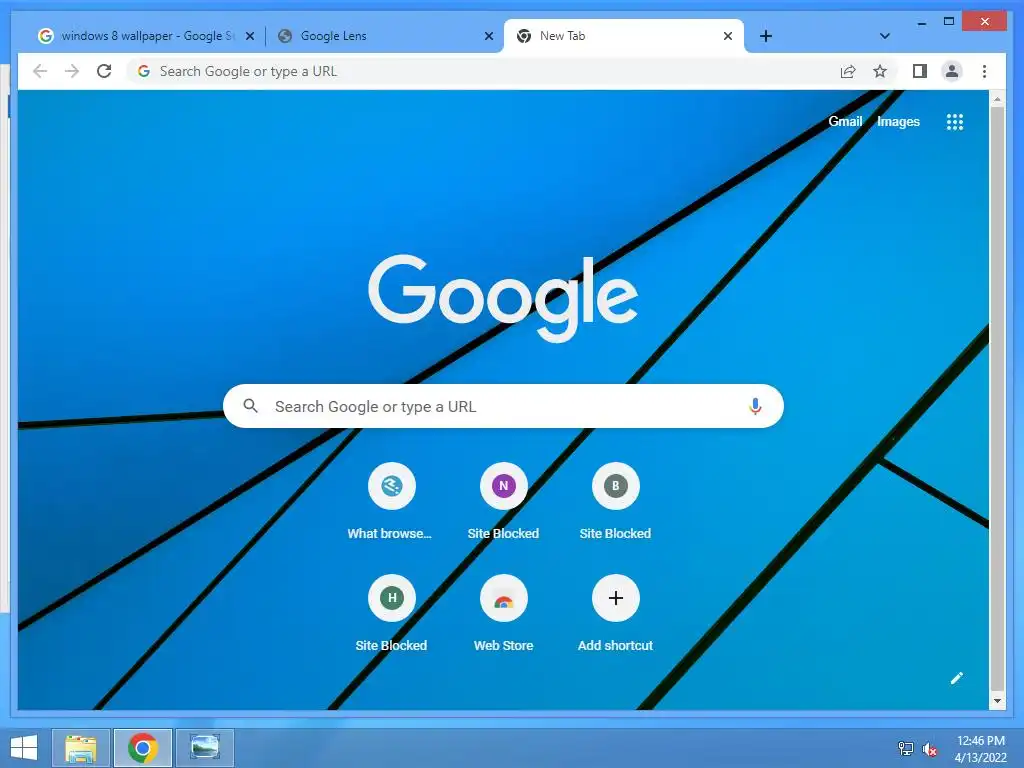Viewport: 1024px width, 768px height.
Task: Expand the tab search dropdown arrow
Action: coord(884,36)
